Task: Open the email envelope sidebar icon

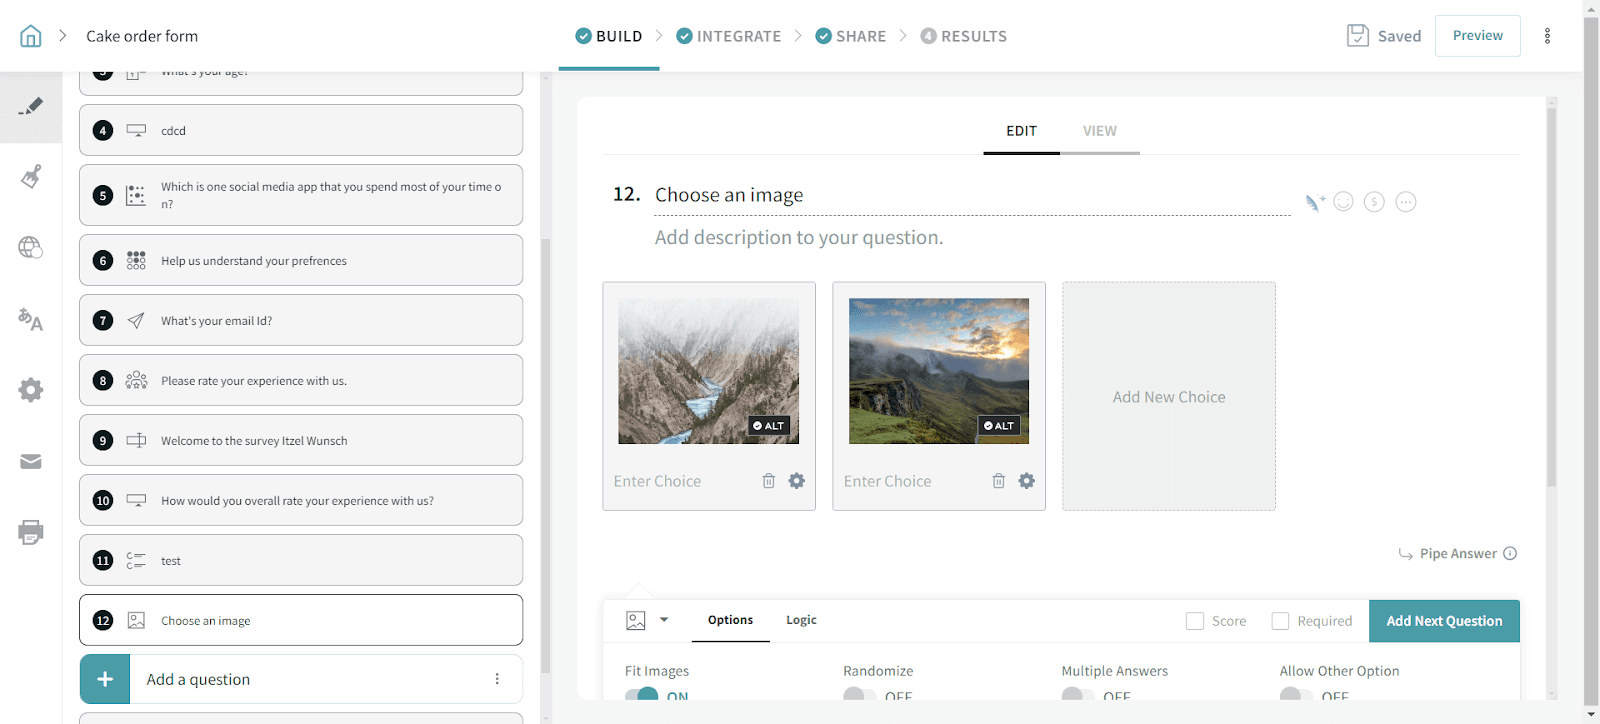Action: (x=31, y=461)
